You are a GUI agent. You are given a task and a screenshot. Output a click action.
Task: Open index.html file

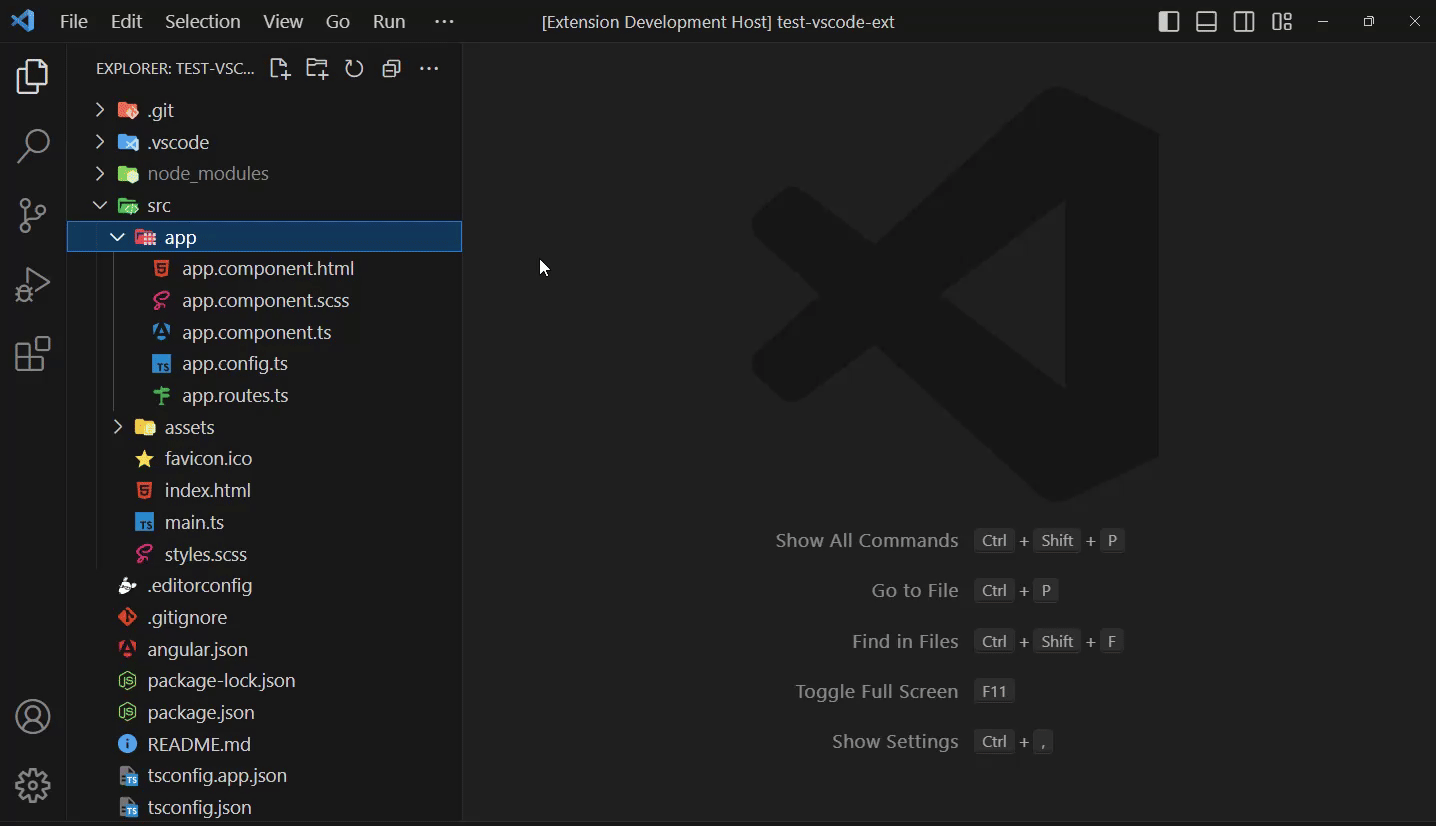(264, 490)
